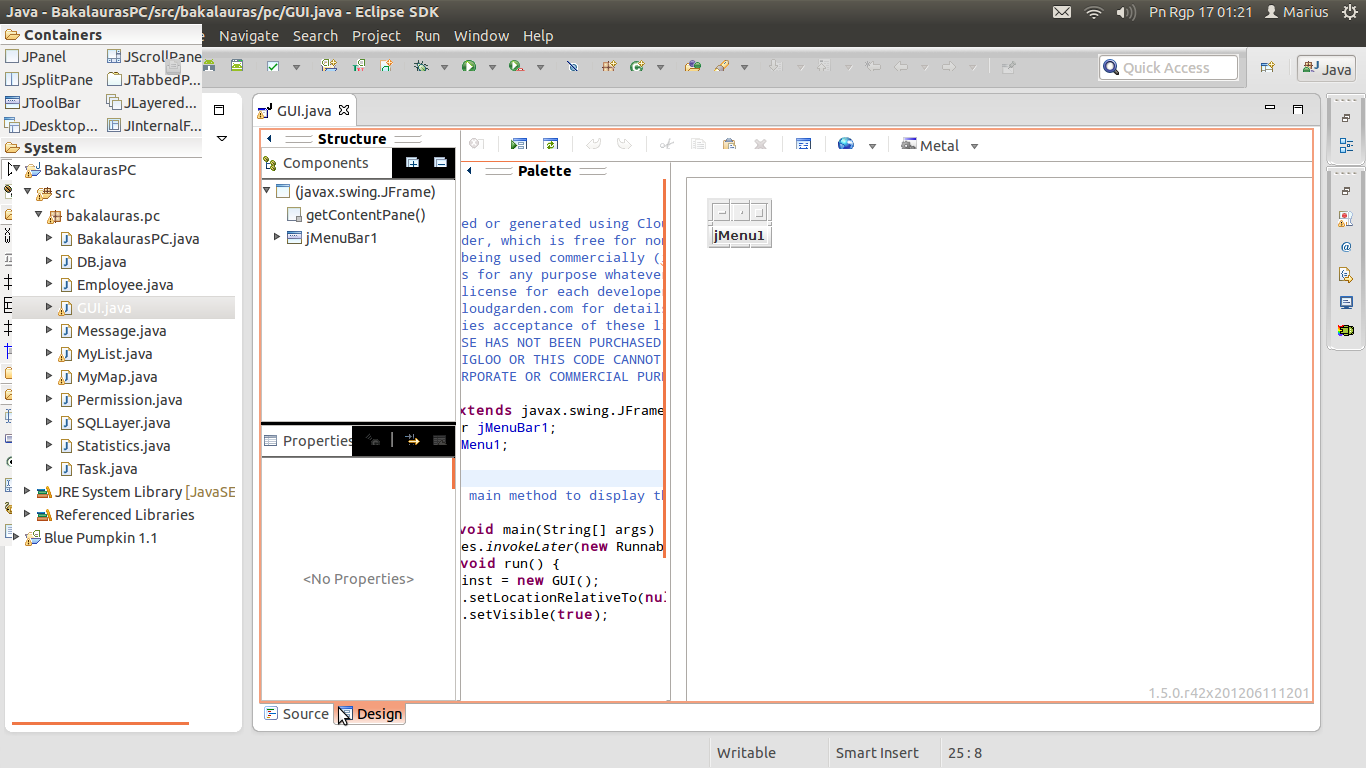
Task: Open the Run menu
Action: pyautogui.click(x=427, y=35)
